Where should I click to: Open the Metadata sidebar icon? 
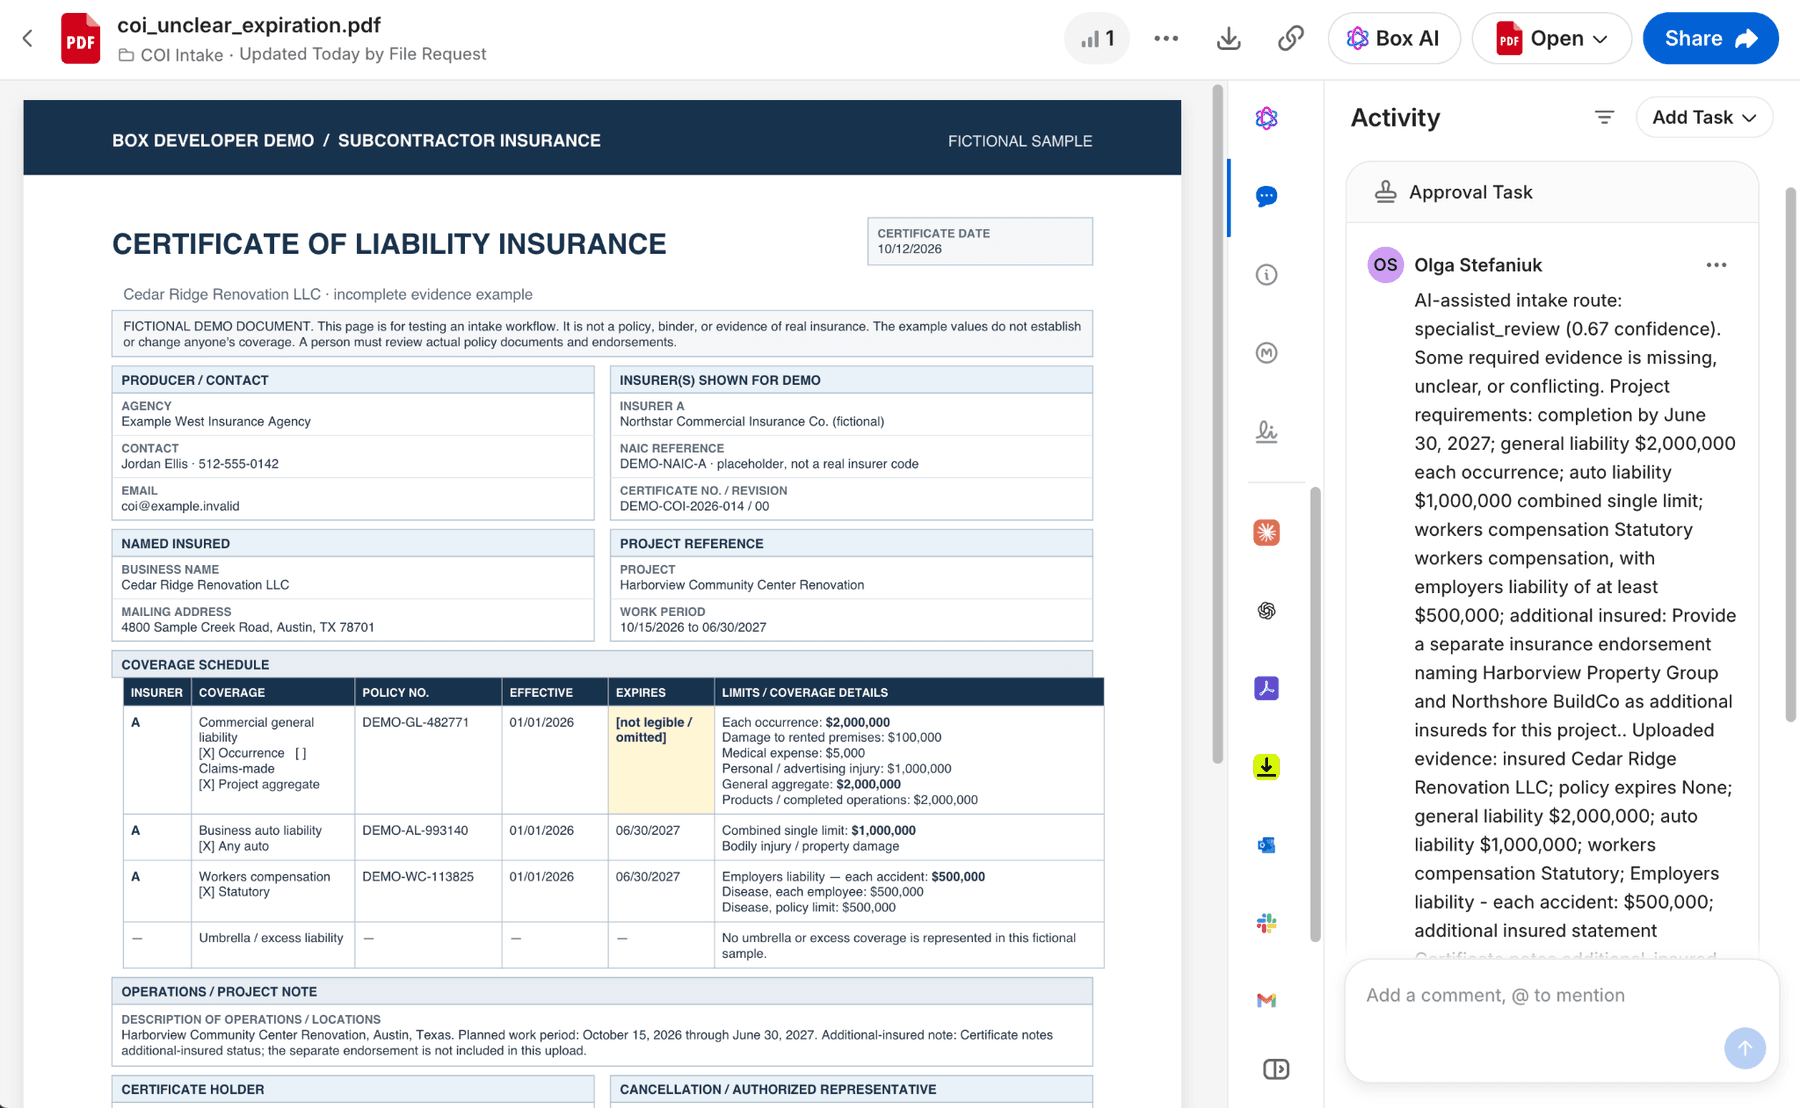click(x=1267, y=352)
